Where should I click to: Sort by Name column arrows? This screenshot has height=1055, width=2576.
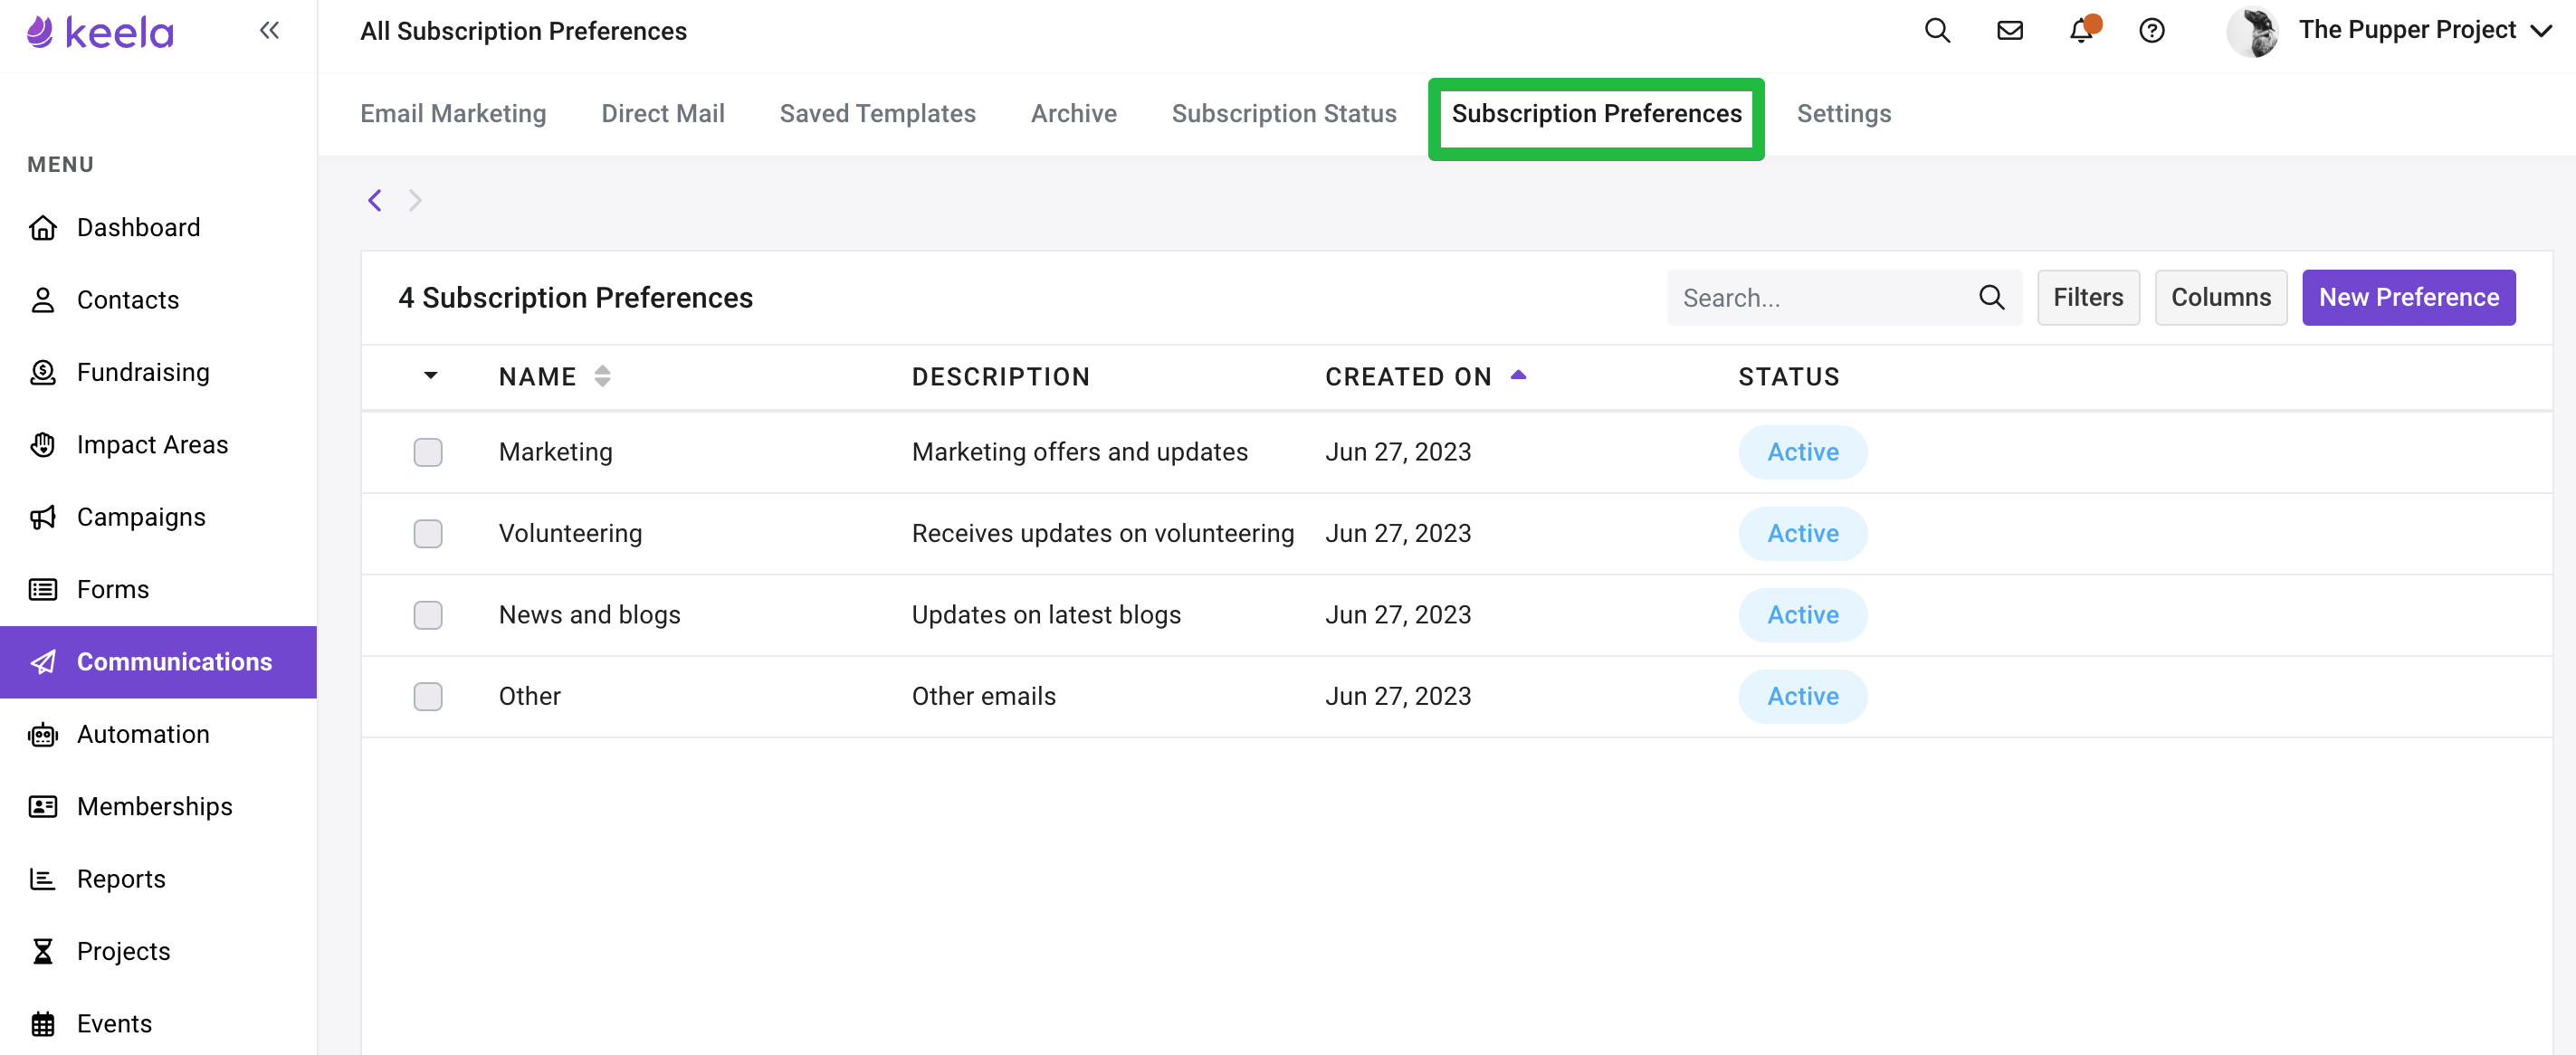(602, 376)
